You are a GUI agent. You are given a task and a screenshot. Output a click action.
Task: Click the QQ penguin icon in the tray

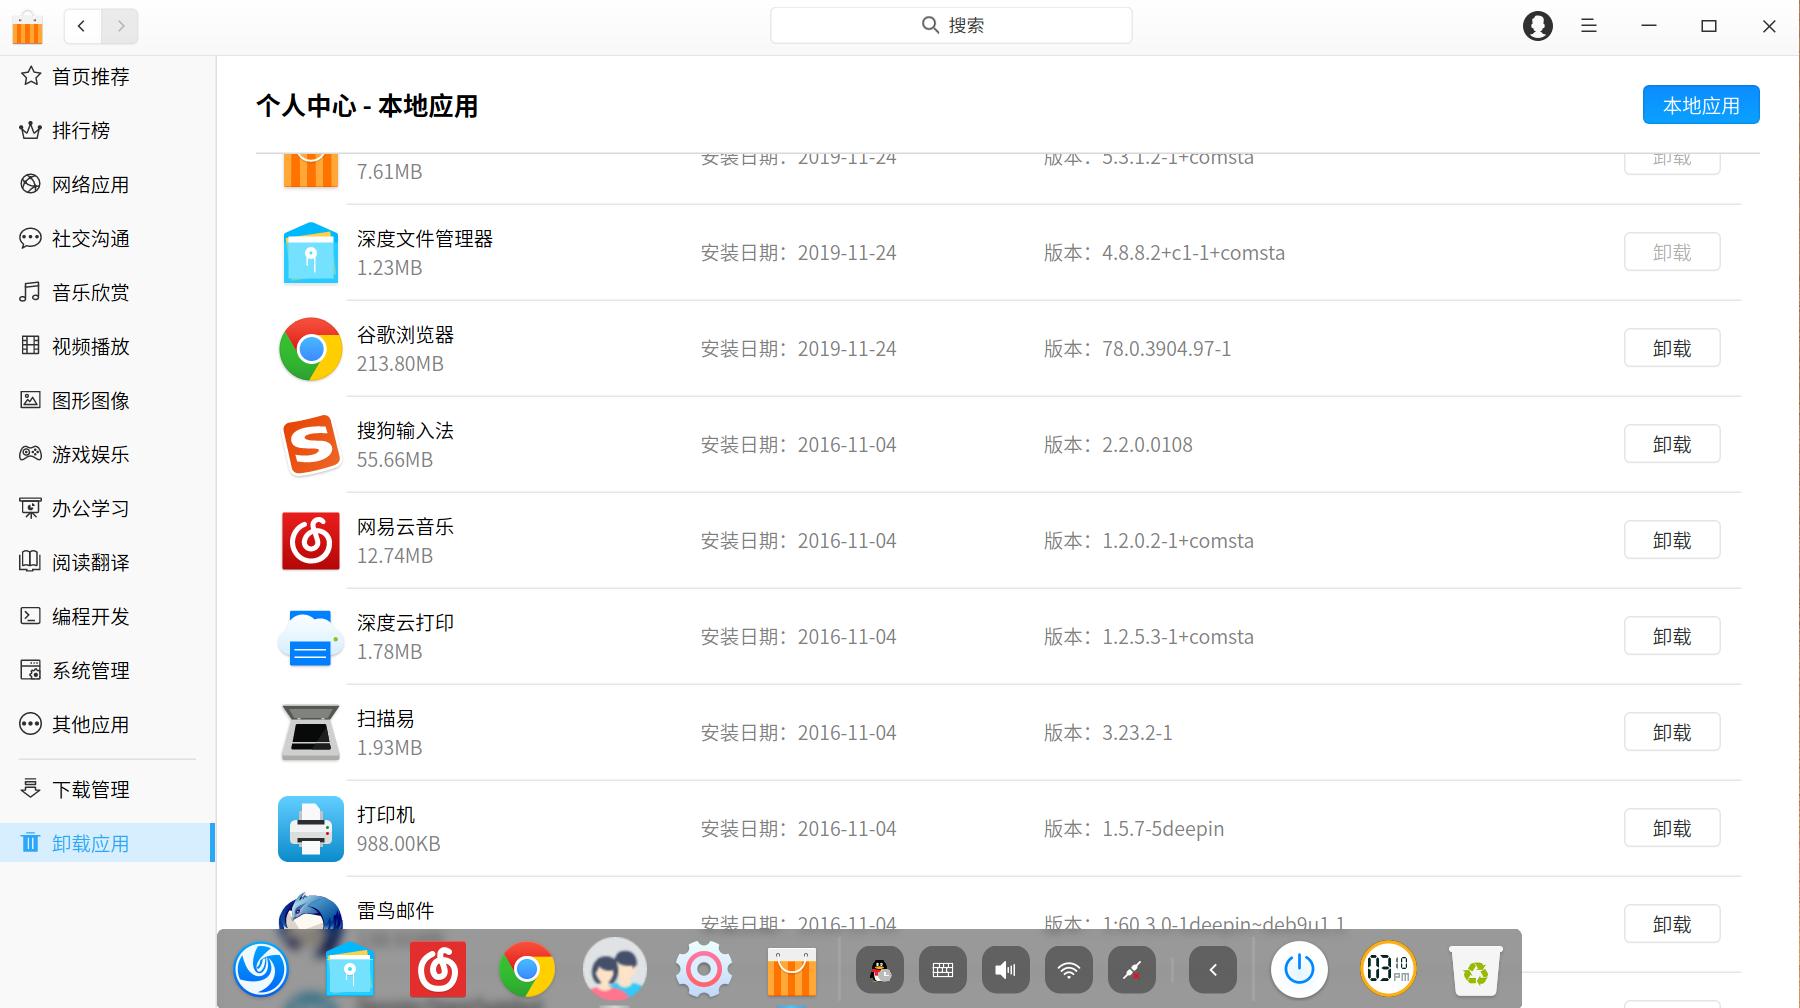tap(877, 968)
